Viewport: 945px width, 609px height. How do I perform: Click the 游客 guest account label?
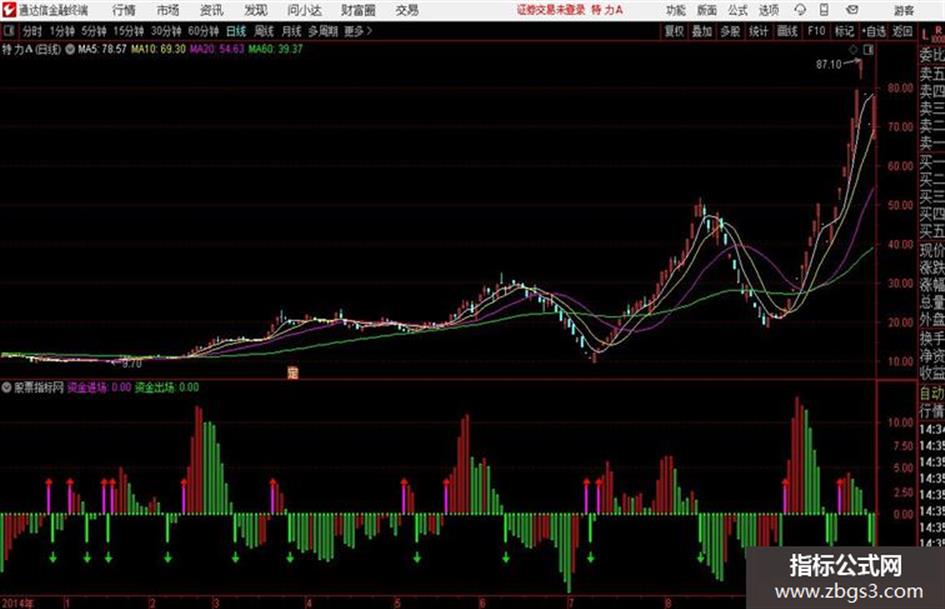[x=904, y=10]
